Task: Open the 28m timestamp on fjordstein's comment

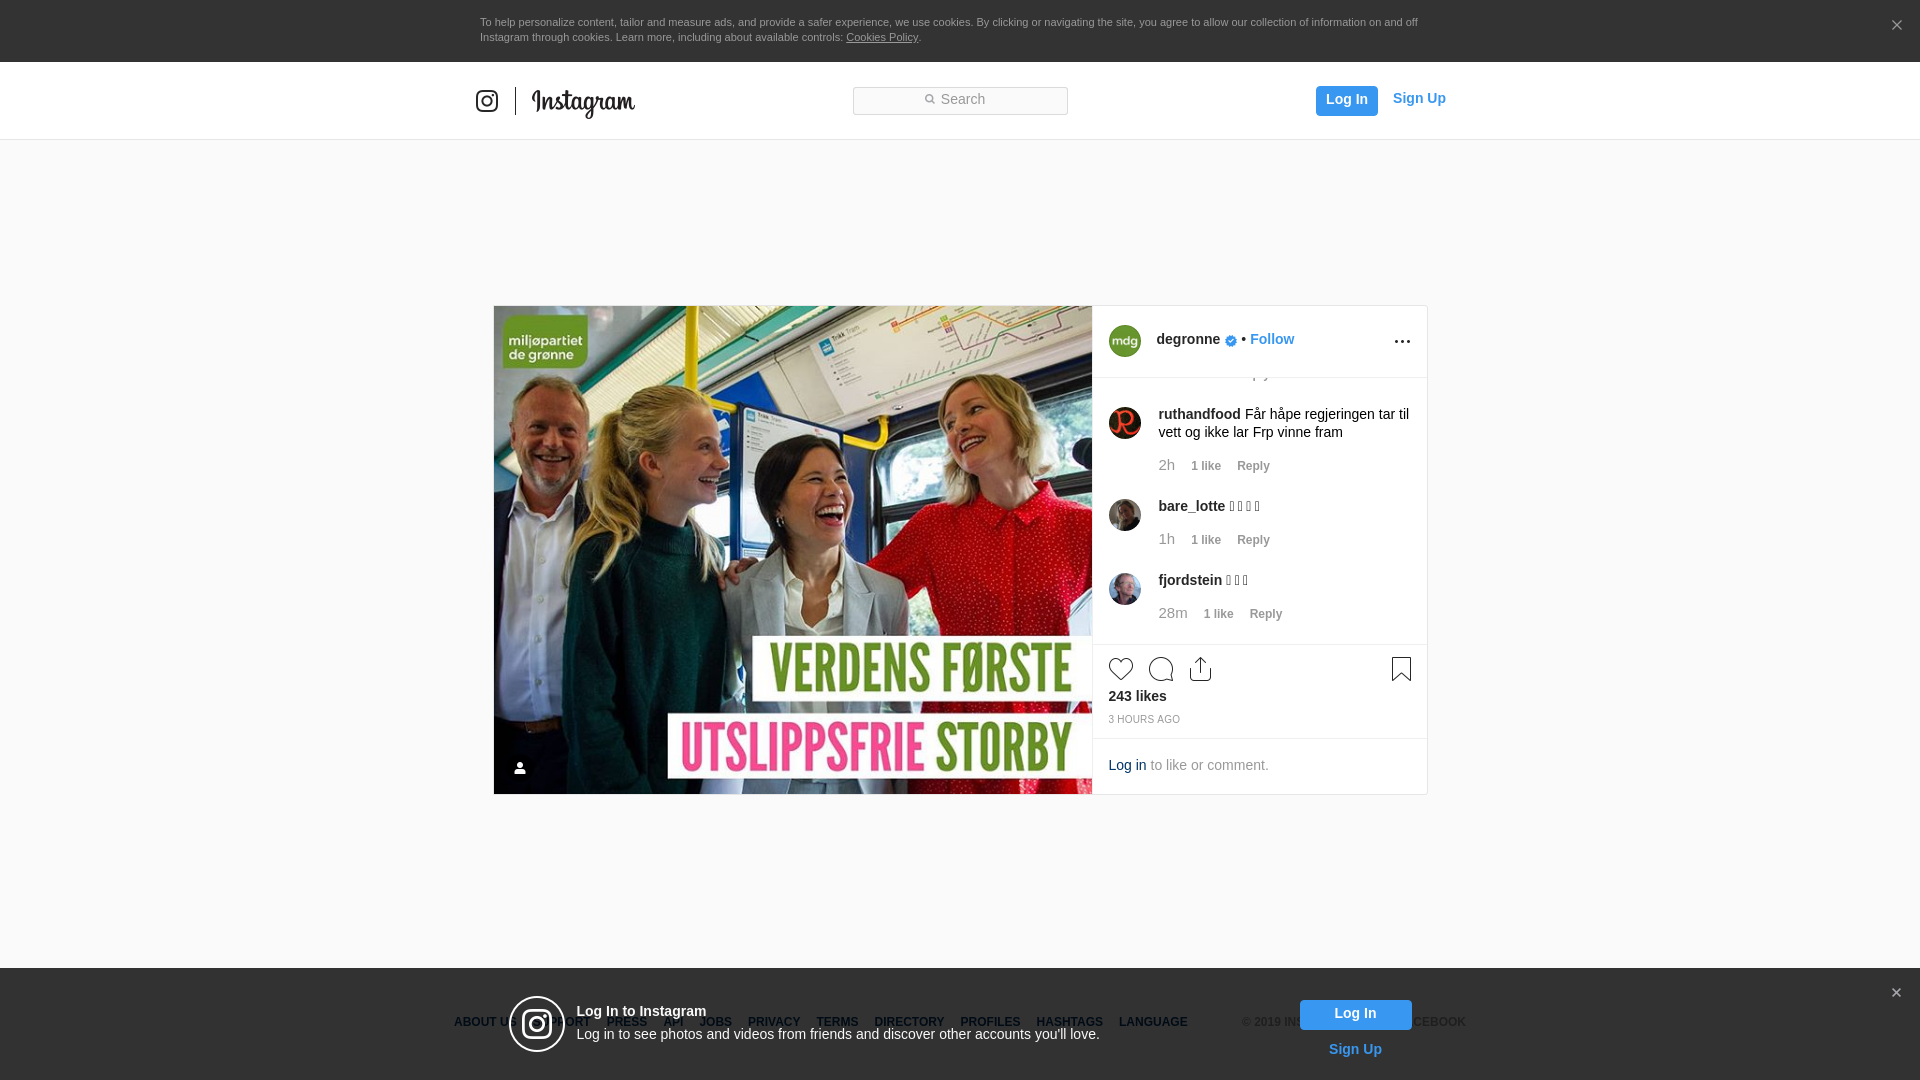Action: tap(1173, 613)
